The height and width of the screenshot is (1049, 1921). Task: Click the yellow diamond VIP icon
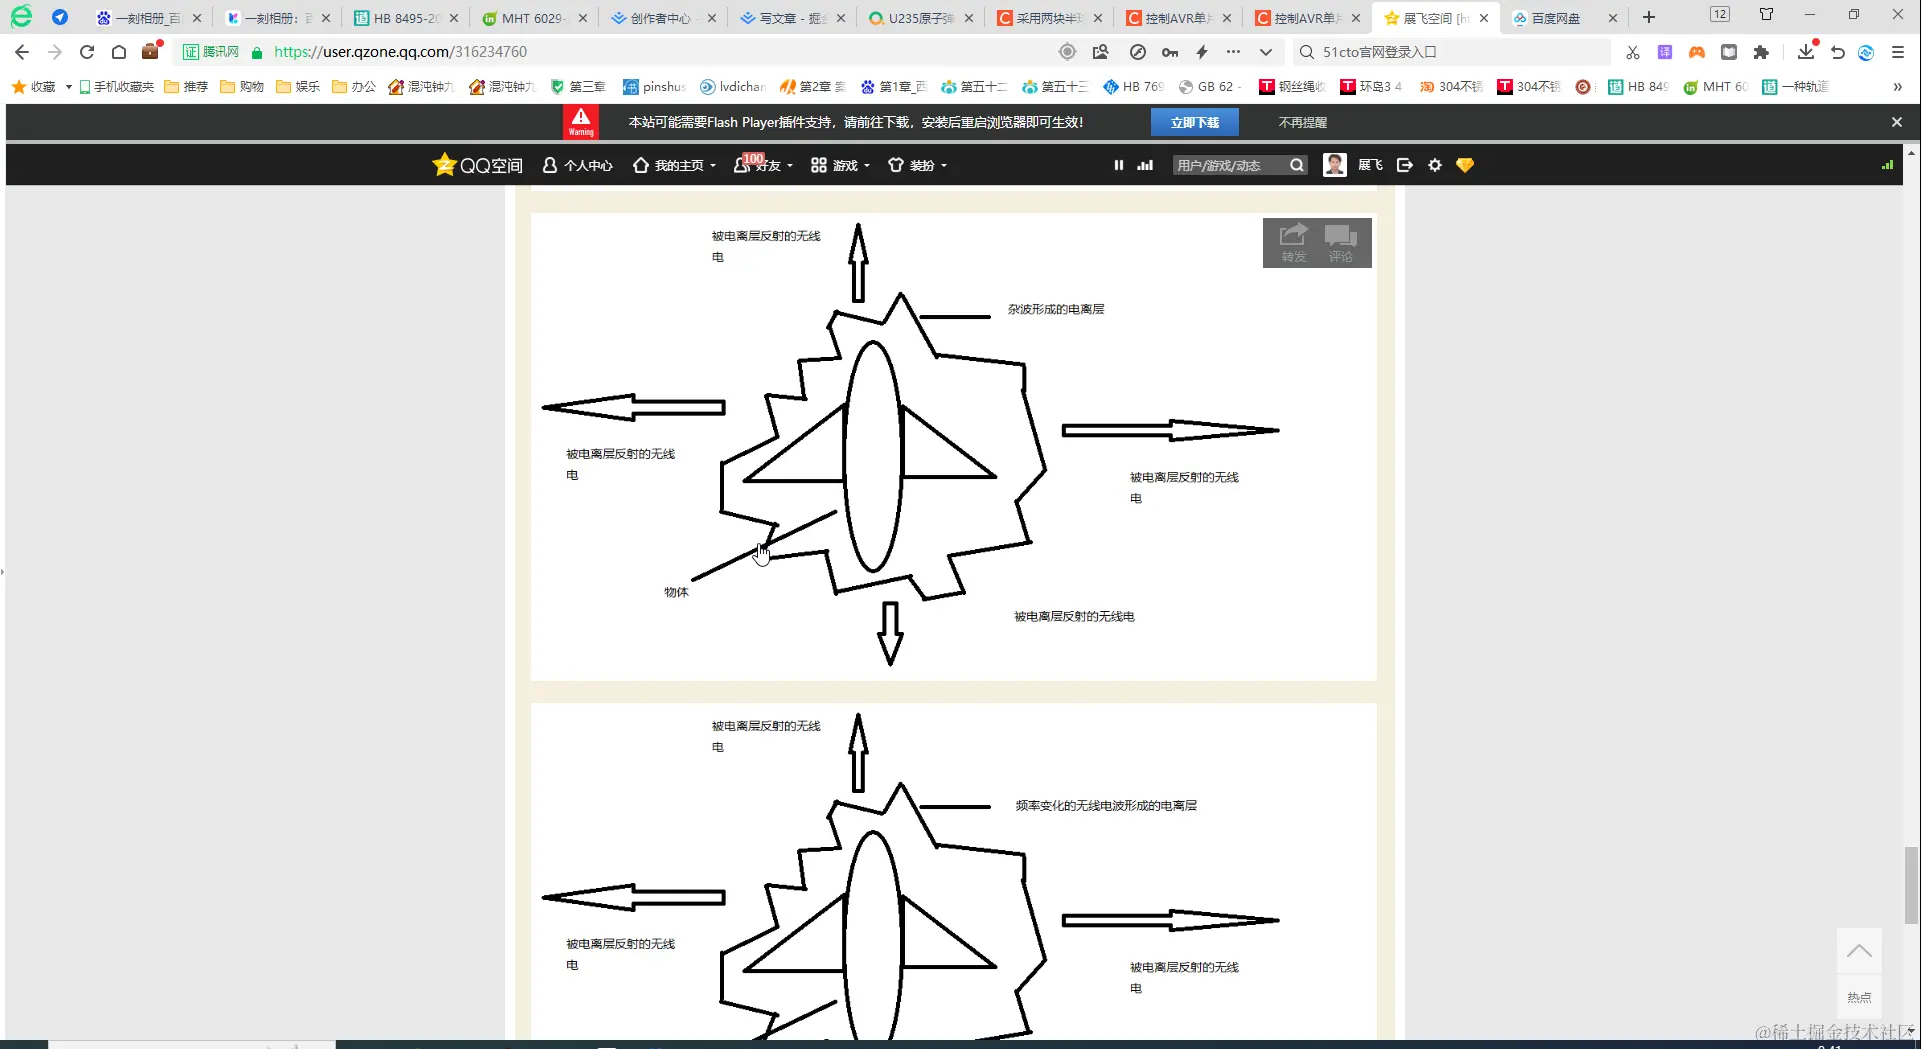coord(1465,165)
